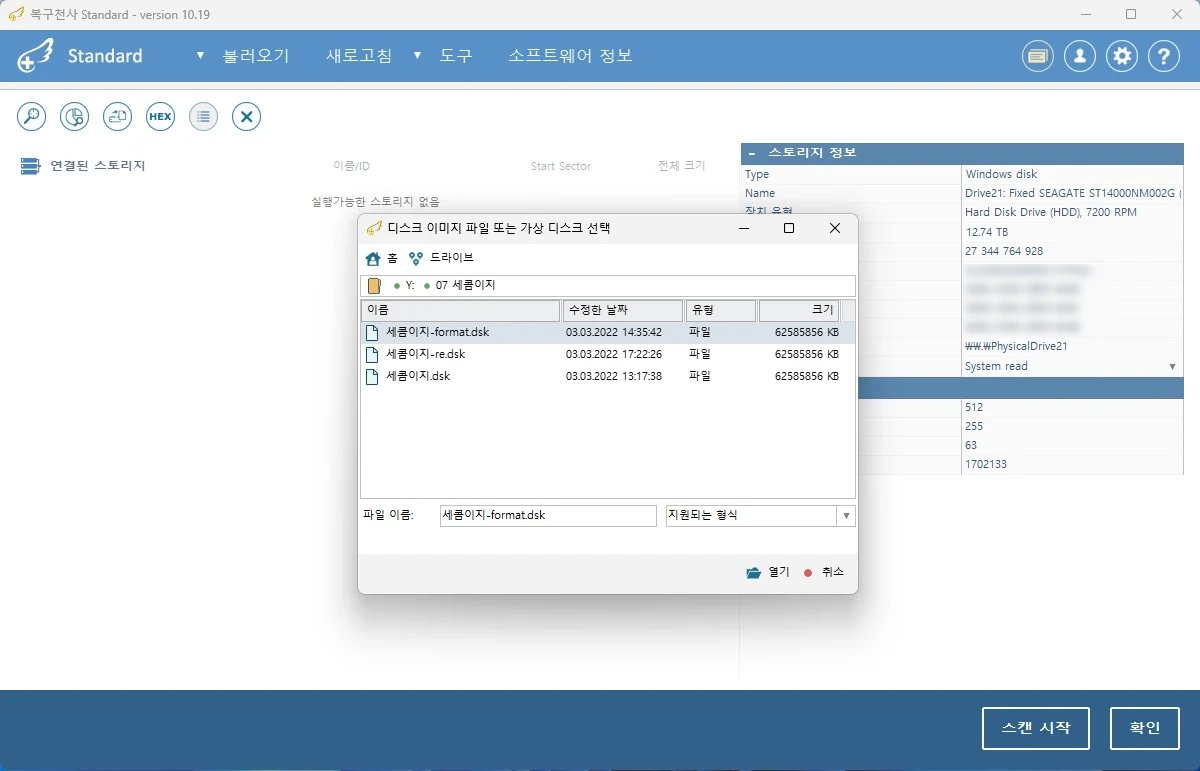Sort by the 수정한 날짜 column header
The height and width of the screenshot is (771, 1200).
pyautogui.click(x=623, y=310)
